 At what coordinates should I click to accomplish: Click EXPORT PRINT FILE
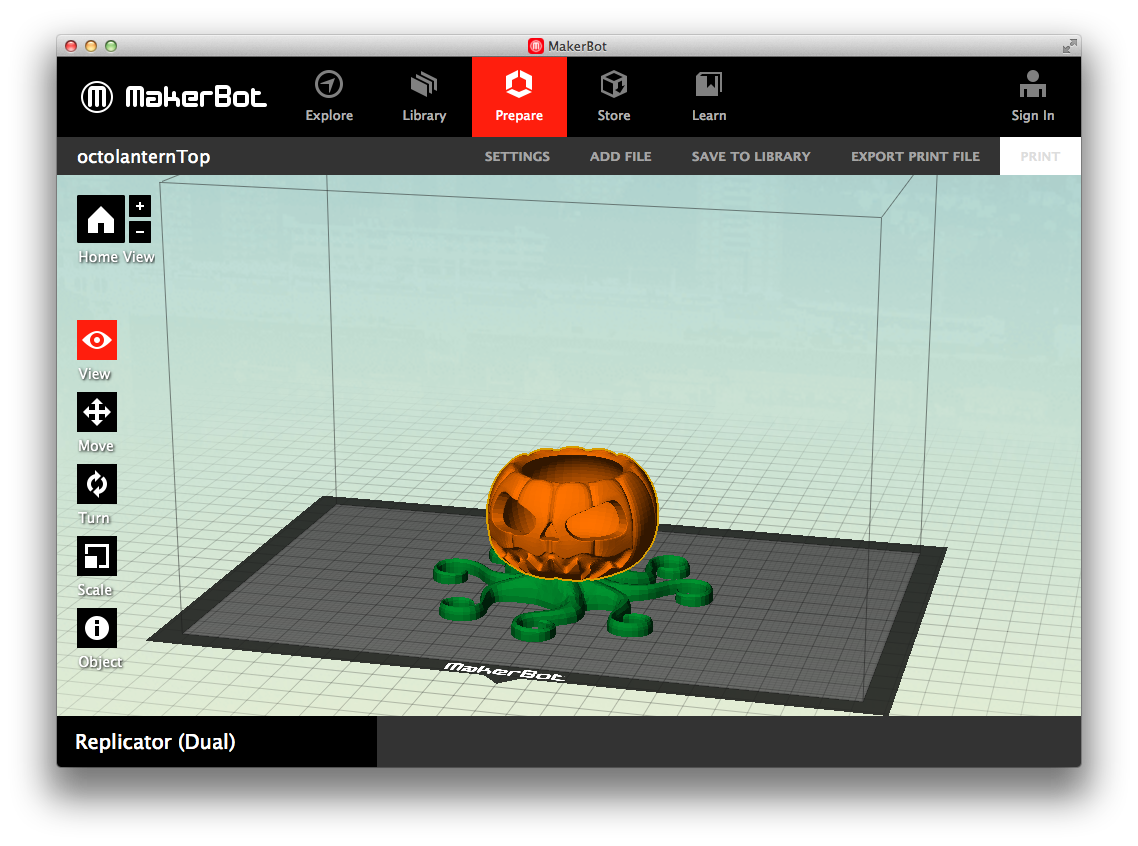pyautogui.click(x=915, y=157)
